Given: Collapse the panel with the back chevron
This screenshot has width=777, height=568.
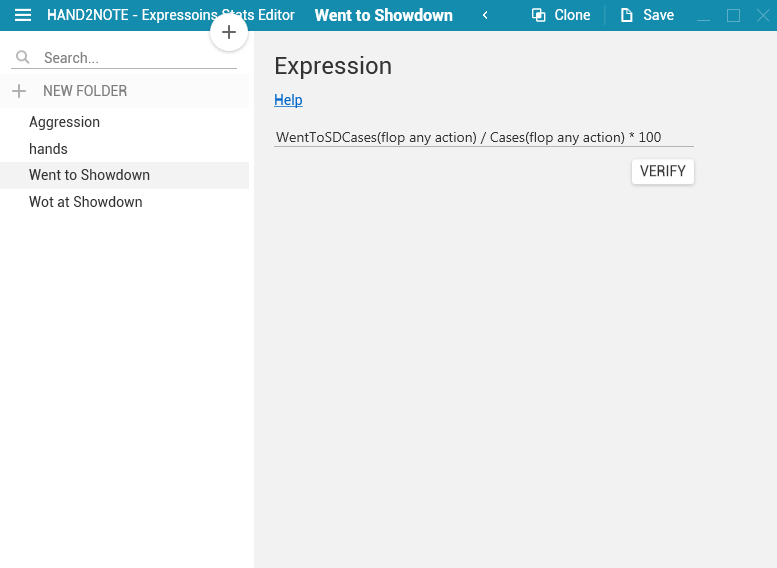Looking at the screenshot, I should pyautogui.click(x=485, y=15).
